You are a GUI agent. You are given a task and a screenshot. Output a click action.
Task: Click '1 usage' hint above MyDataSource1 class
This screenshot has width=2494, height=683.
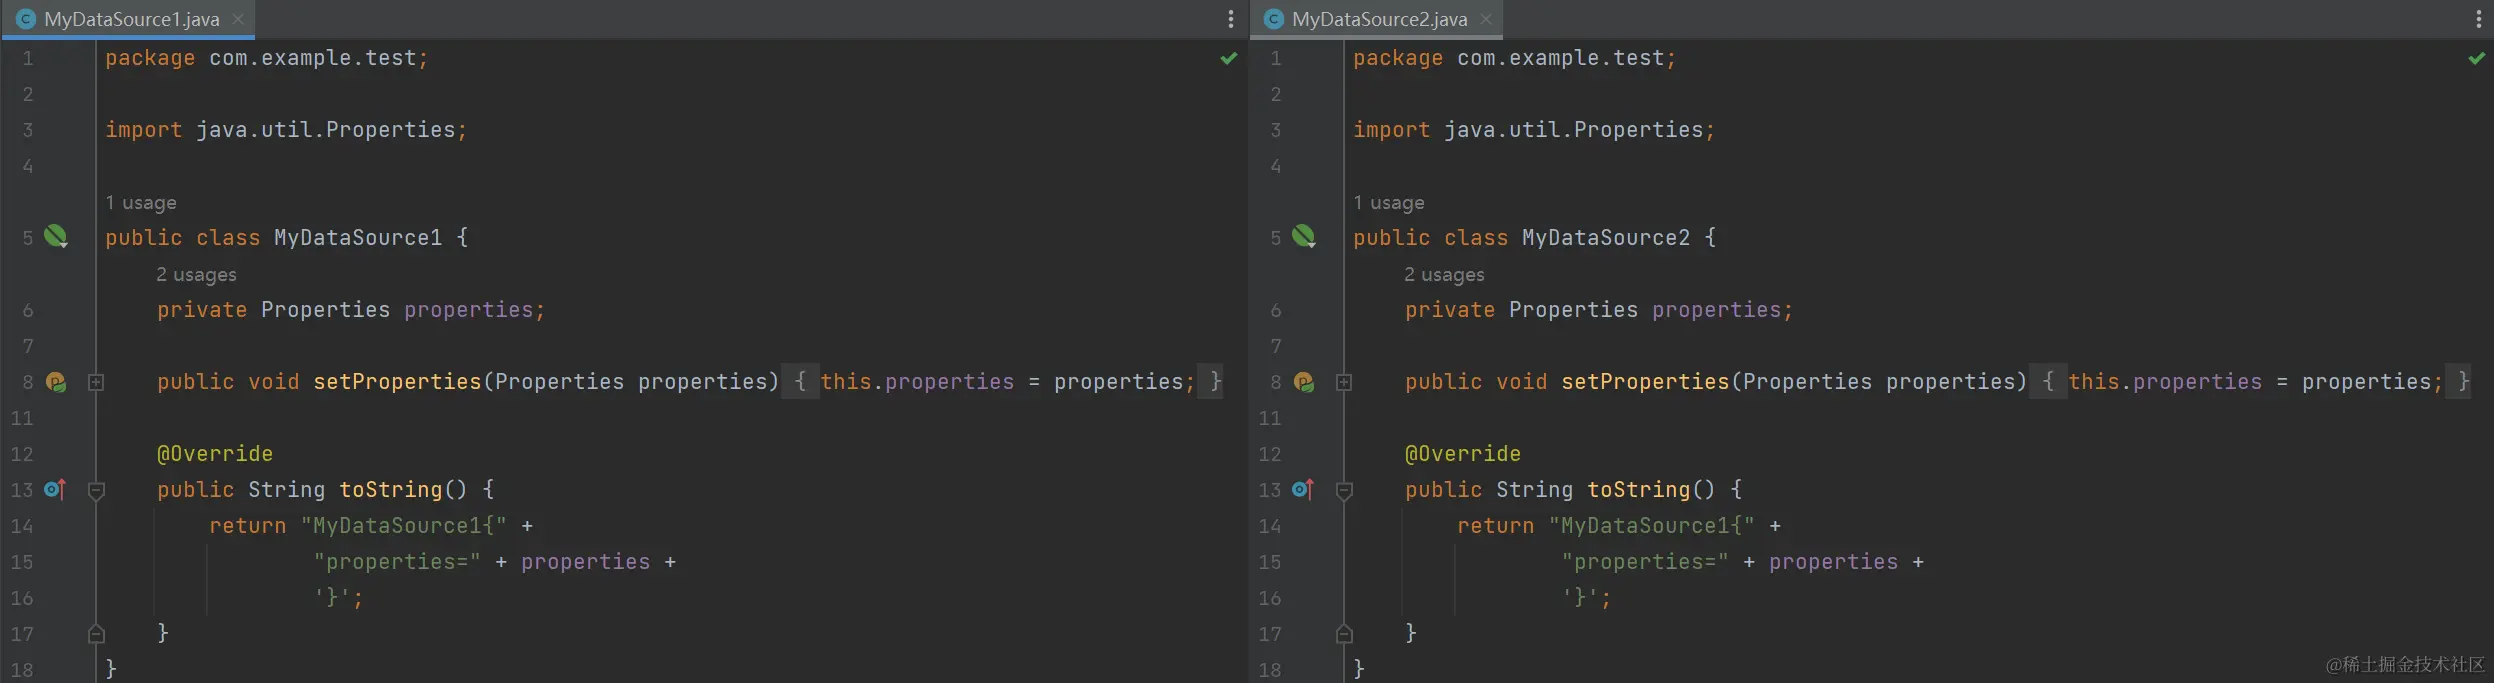click(x=141, y=202)
